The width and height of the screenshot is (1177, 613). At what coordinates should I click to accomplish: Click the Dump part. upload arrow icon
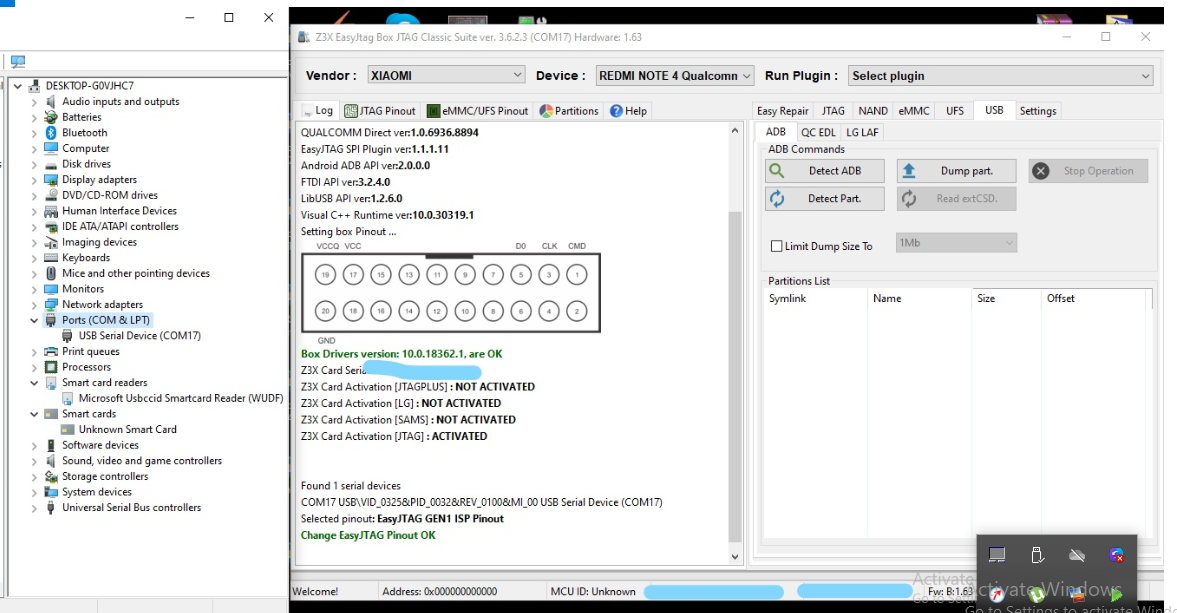pyautogui.click(x=909, y=171)
